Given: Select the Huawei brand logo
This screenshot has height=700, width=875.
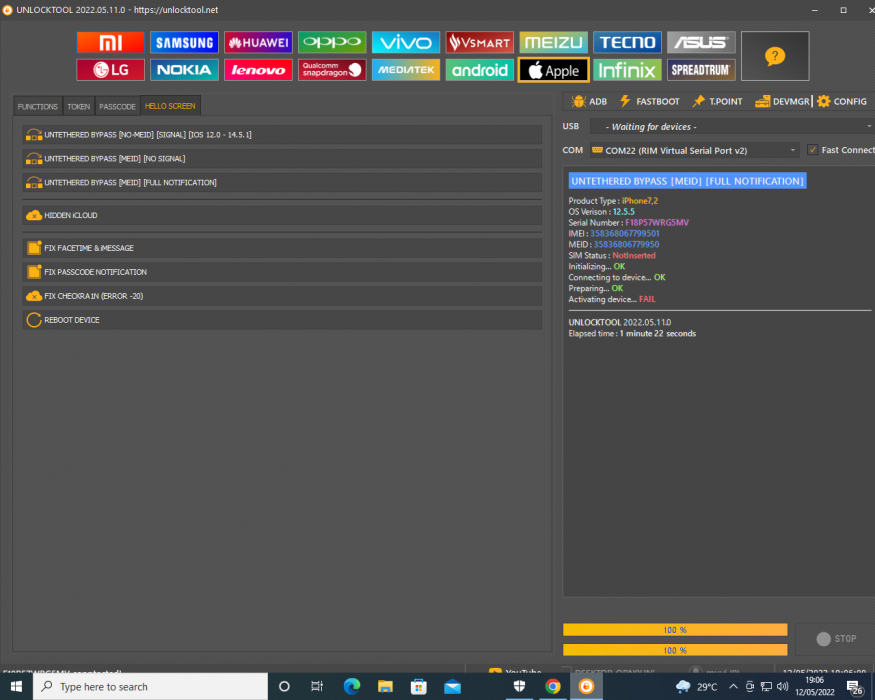Looking at the screenshot, I should click(x=258, y=42).
